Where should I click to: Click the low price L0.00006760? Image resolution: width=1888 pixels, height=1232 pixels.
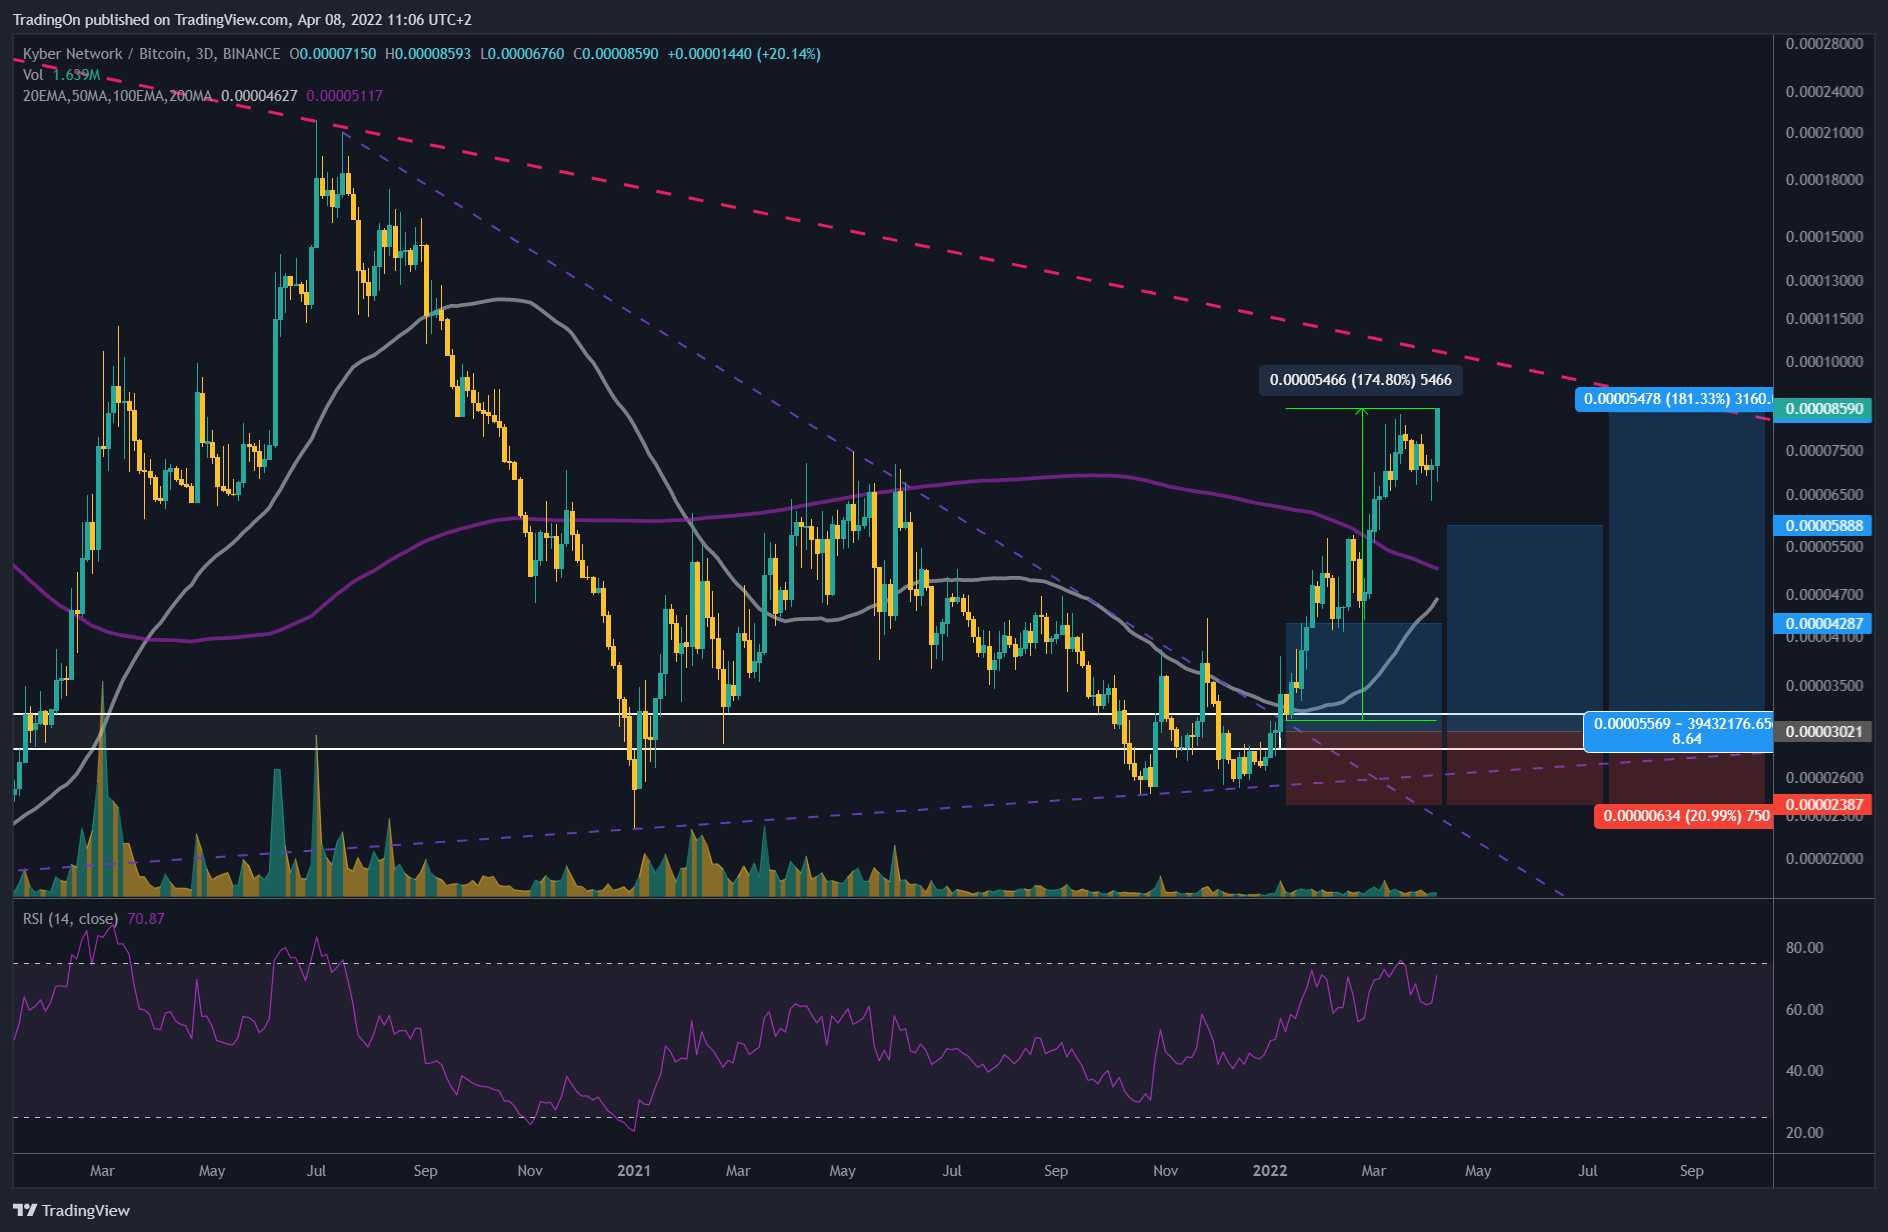522,53
